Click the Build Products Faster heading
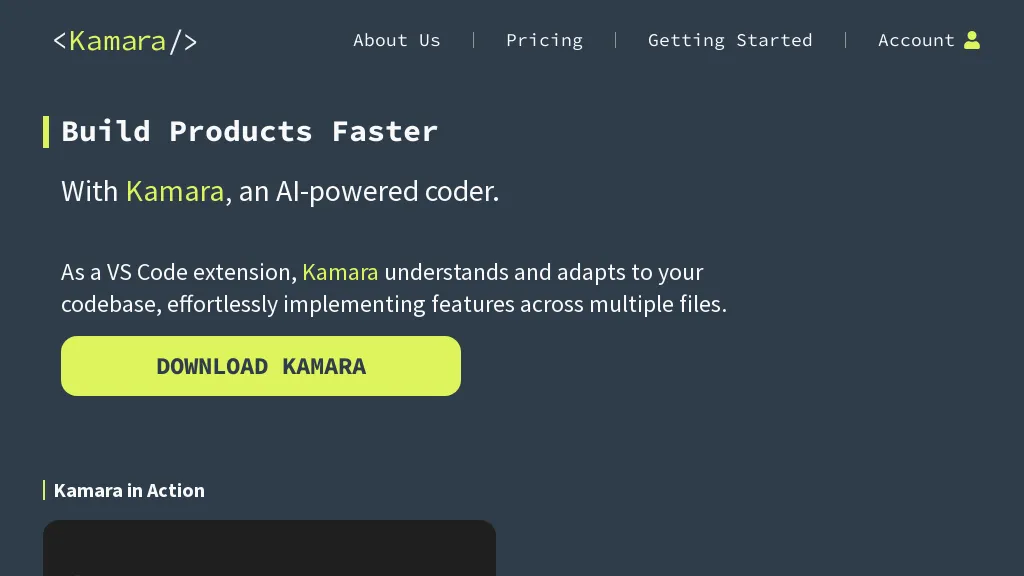 pos(250,131)
